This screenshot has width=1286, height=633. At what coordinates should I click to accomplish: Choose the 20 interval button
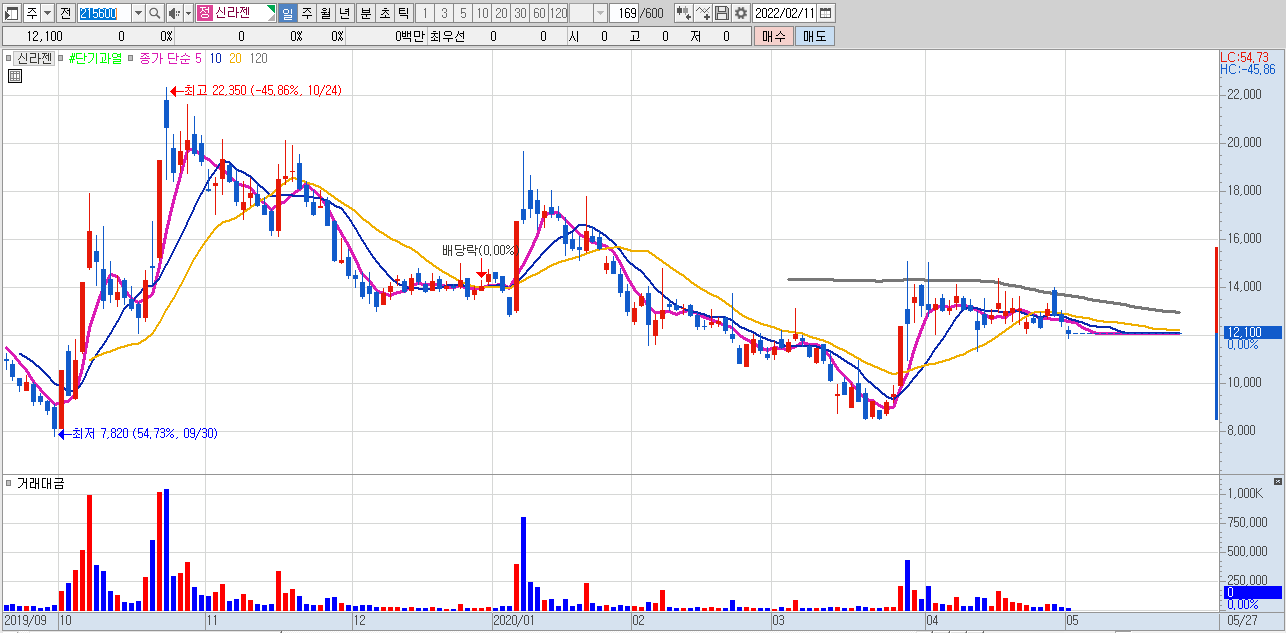[501, 13]
